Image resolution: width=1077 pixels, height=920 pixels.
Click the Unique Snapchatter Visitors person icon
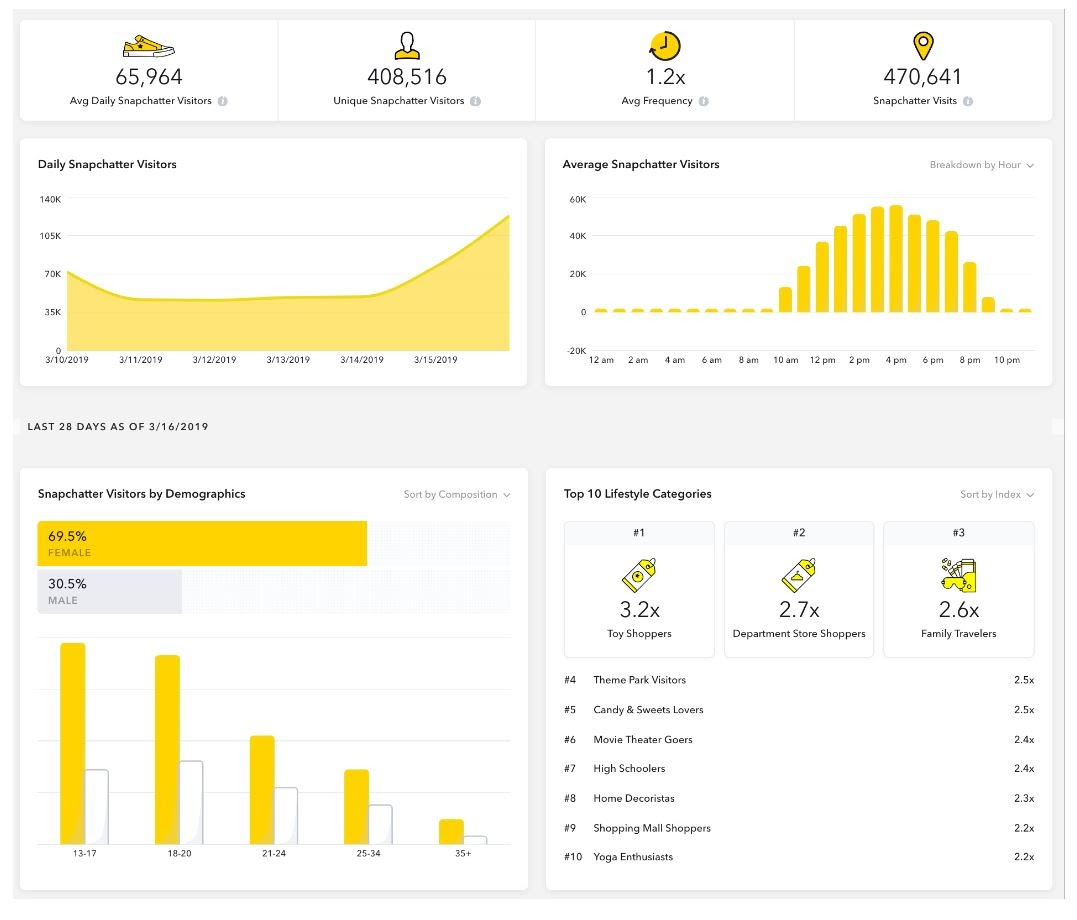[x=406, y=46]
